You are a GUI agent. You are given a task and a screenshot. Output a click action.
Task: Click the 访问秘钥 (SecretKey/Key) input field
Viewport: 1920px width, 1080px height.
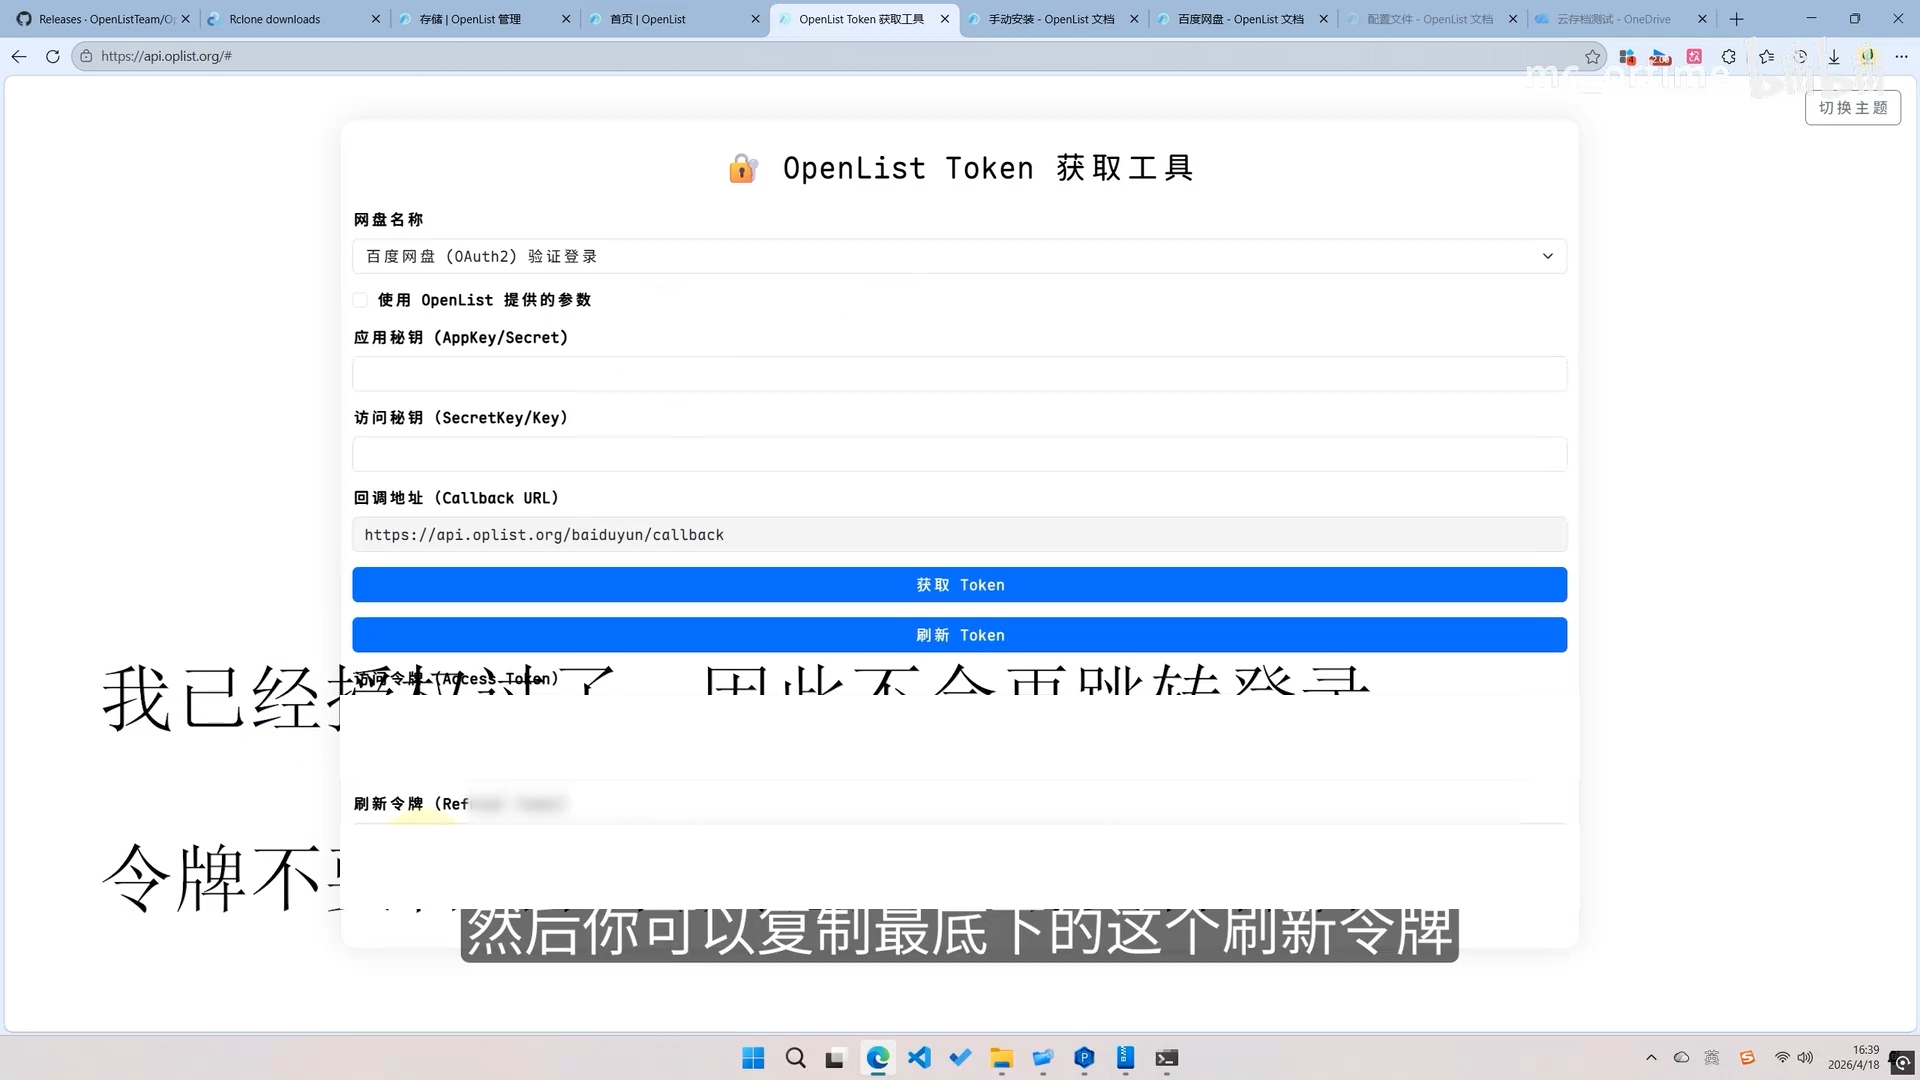click(959, 454)
